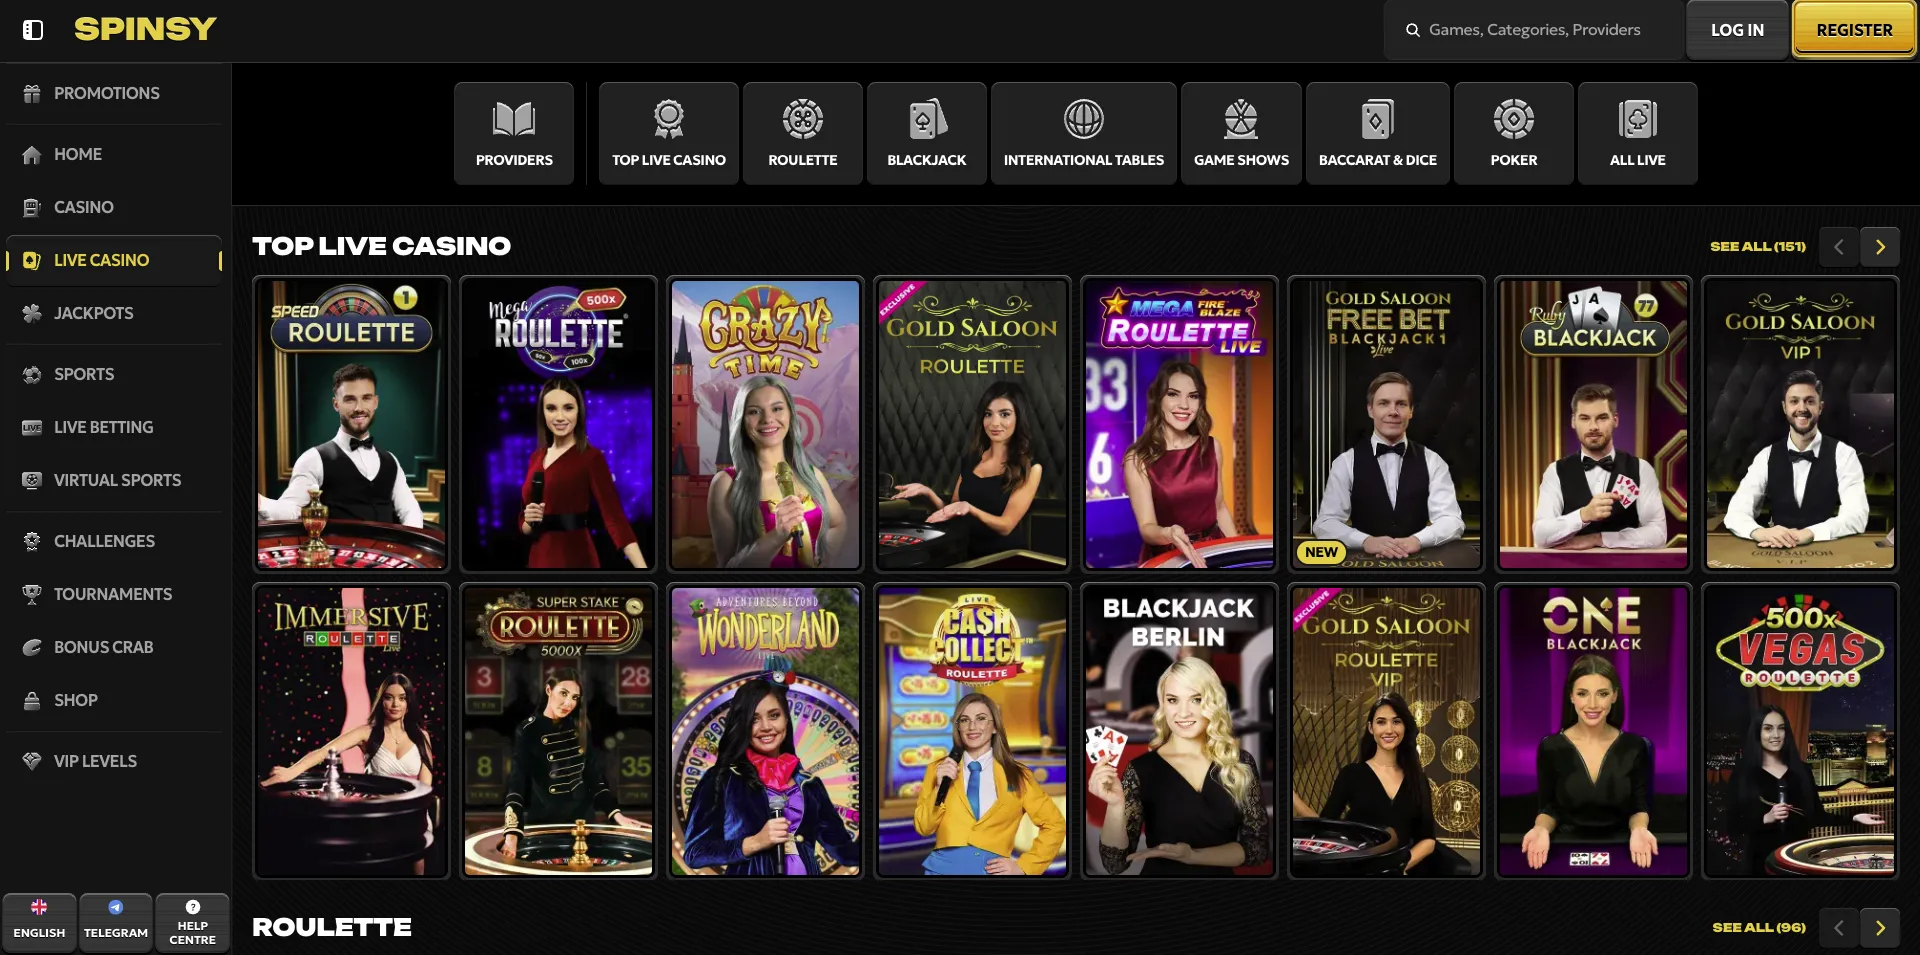Image resolution: width=1920 pixels, height=955 pixels.
Task: Open 500x Vegas Roulette game
Action: [x=1800, y=731]
